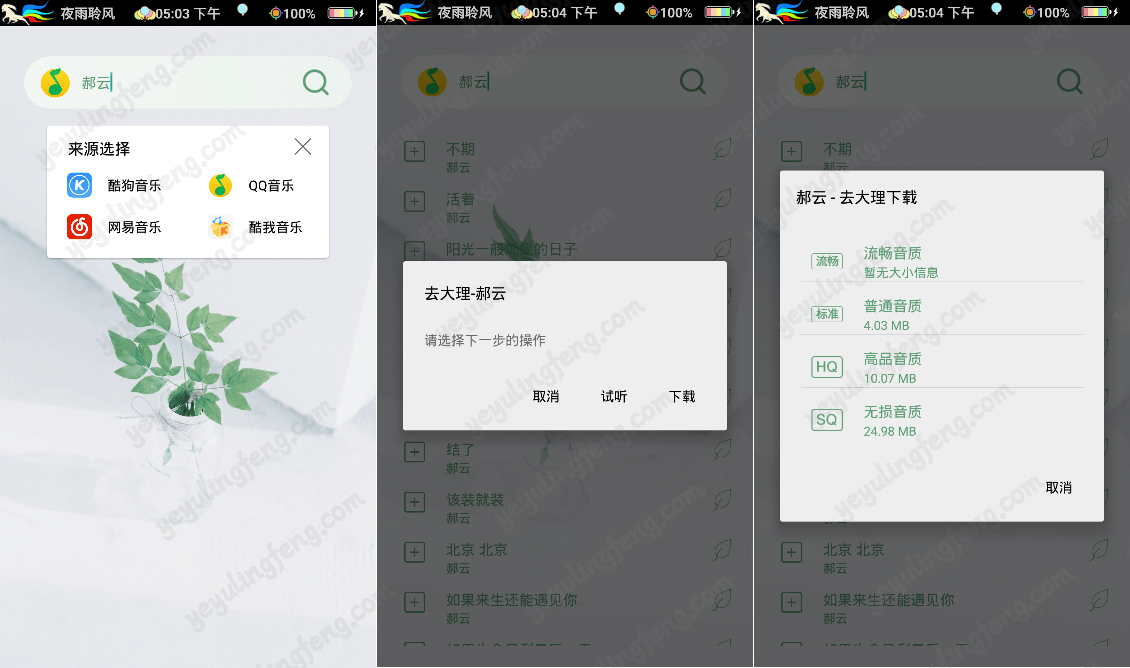This screenshot has height=668, width=1130.
Task: Tap 北京 北京 plus icon behind 去大理-郝云 dialog
Action: tap(414, 552)
